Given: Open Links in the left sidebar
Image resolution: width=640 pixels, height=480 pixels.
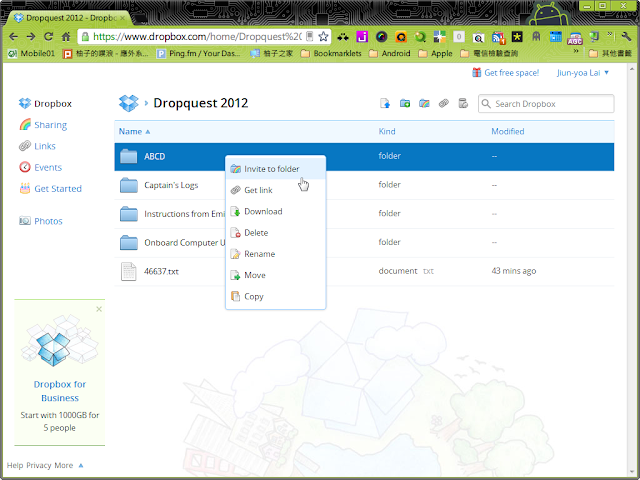Looking at the screenshot, I should (x=37, y=146).
